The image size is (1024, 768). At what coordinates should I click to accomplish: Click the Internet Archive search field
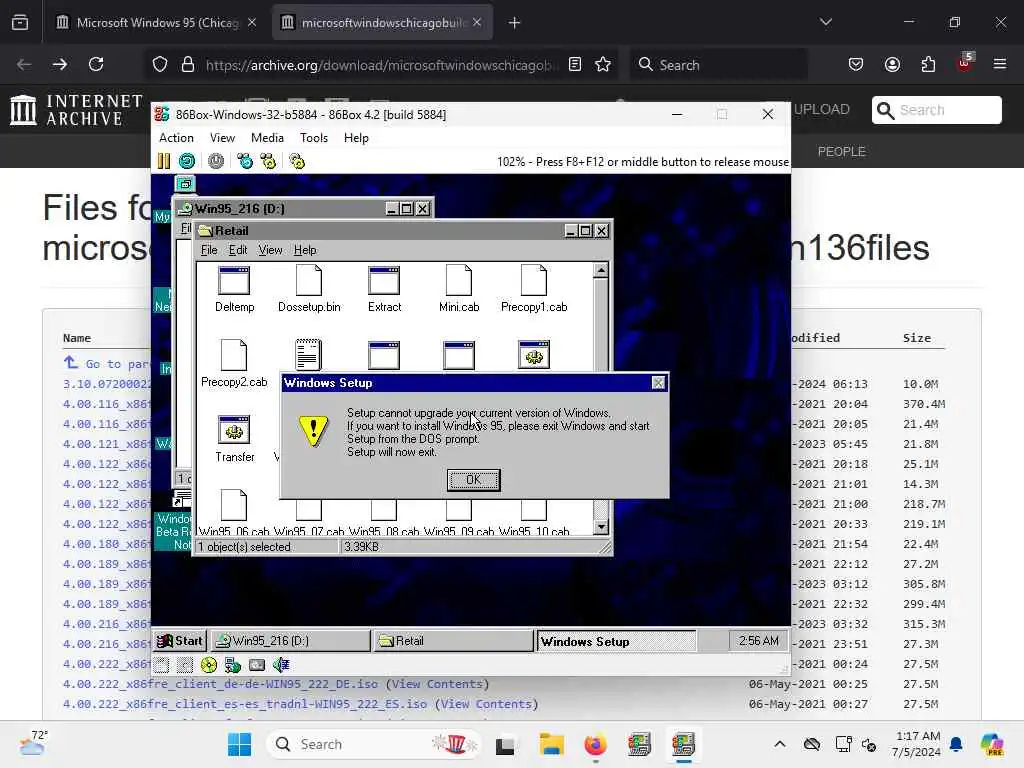(936, 110)
